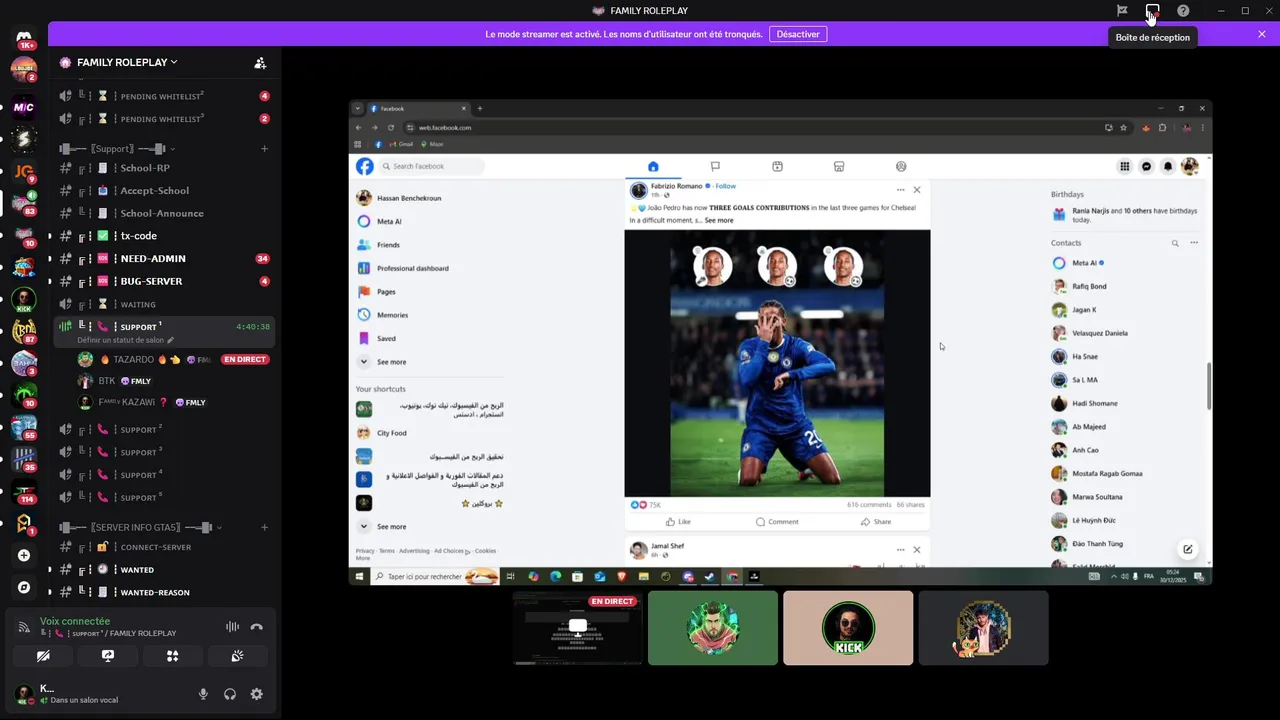This screenshot has height=720, width=1280.
Task: Click the invite members icon beside FAMILY ROLEPLAY
Action: (x=260, y=63)
